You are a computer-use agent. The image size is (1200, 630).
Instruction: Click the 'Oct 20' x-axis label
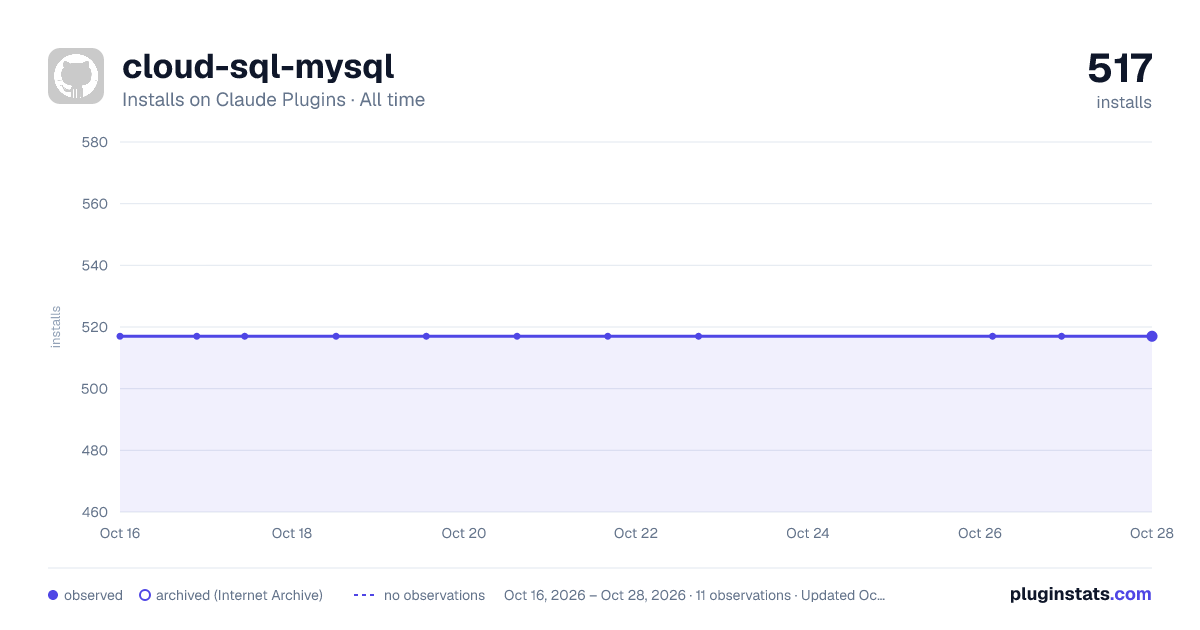point(464,533)
